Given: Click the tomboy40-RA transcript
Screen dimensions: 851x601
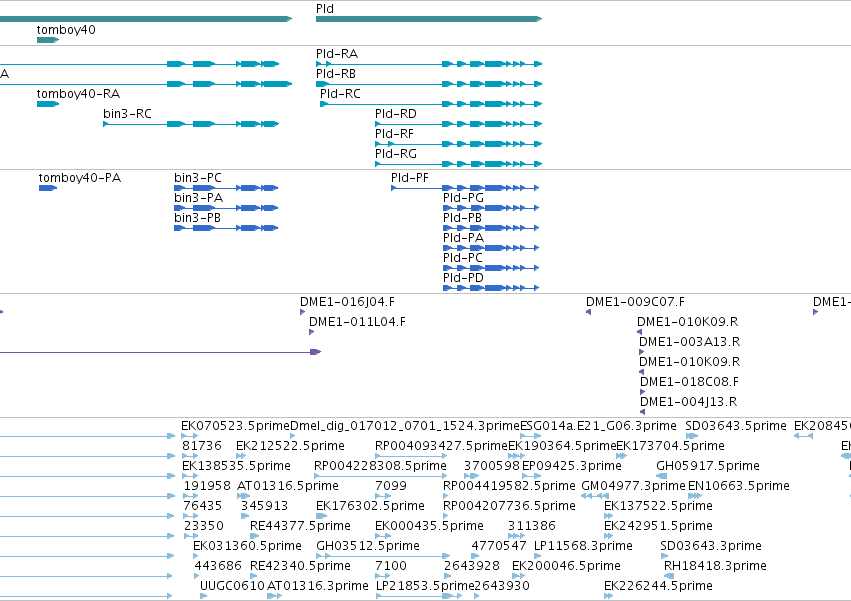Looking at the screenshot, I should (x=48, y=104).
